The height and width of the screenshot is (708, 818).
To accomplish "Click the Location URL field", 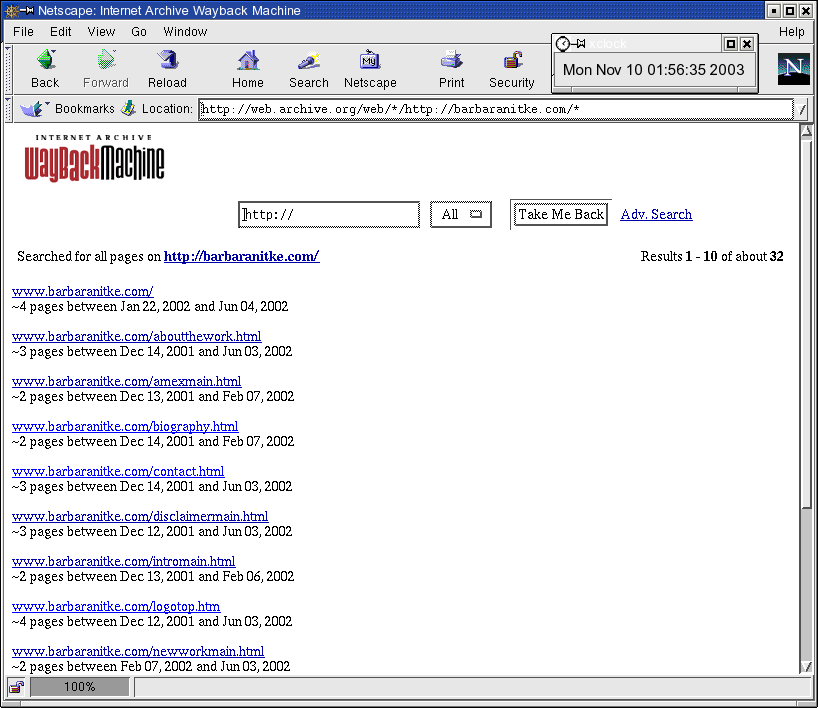I will coord(496,109).
